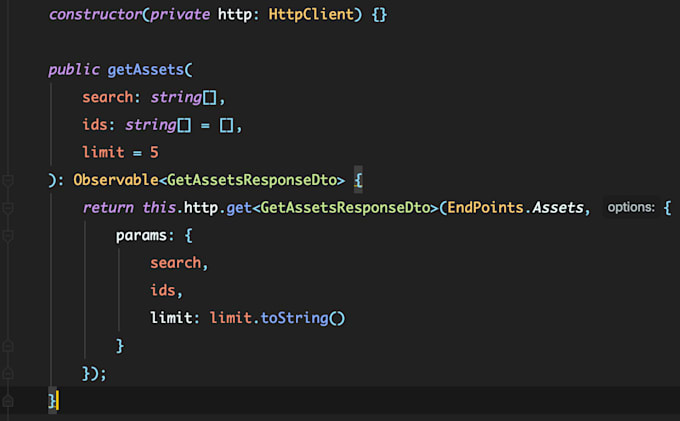The width and height of the screenshot is (680, 421).
Task: Click the '});' closing line
Action: click(94, 373)
